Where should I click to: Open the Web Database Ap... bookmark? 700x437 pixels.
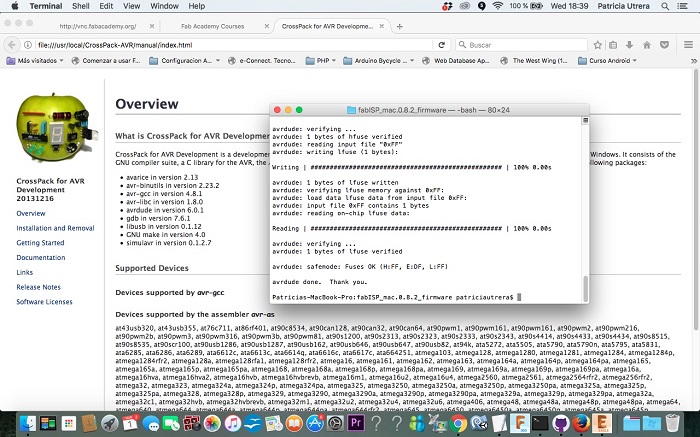click(456, 60)
